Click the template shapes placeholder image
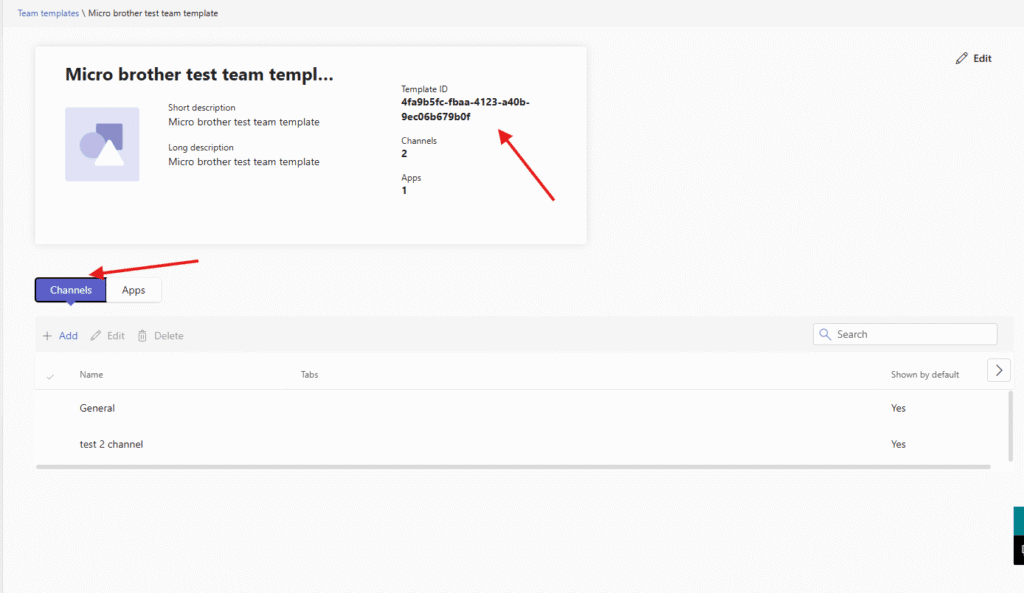 point(102,145)
